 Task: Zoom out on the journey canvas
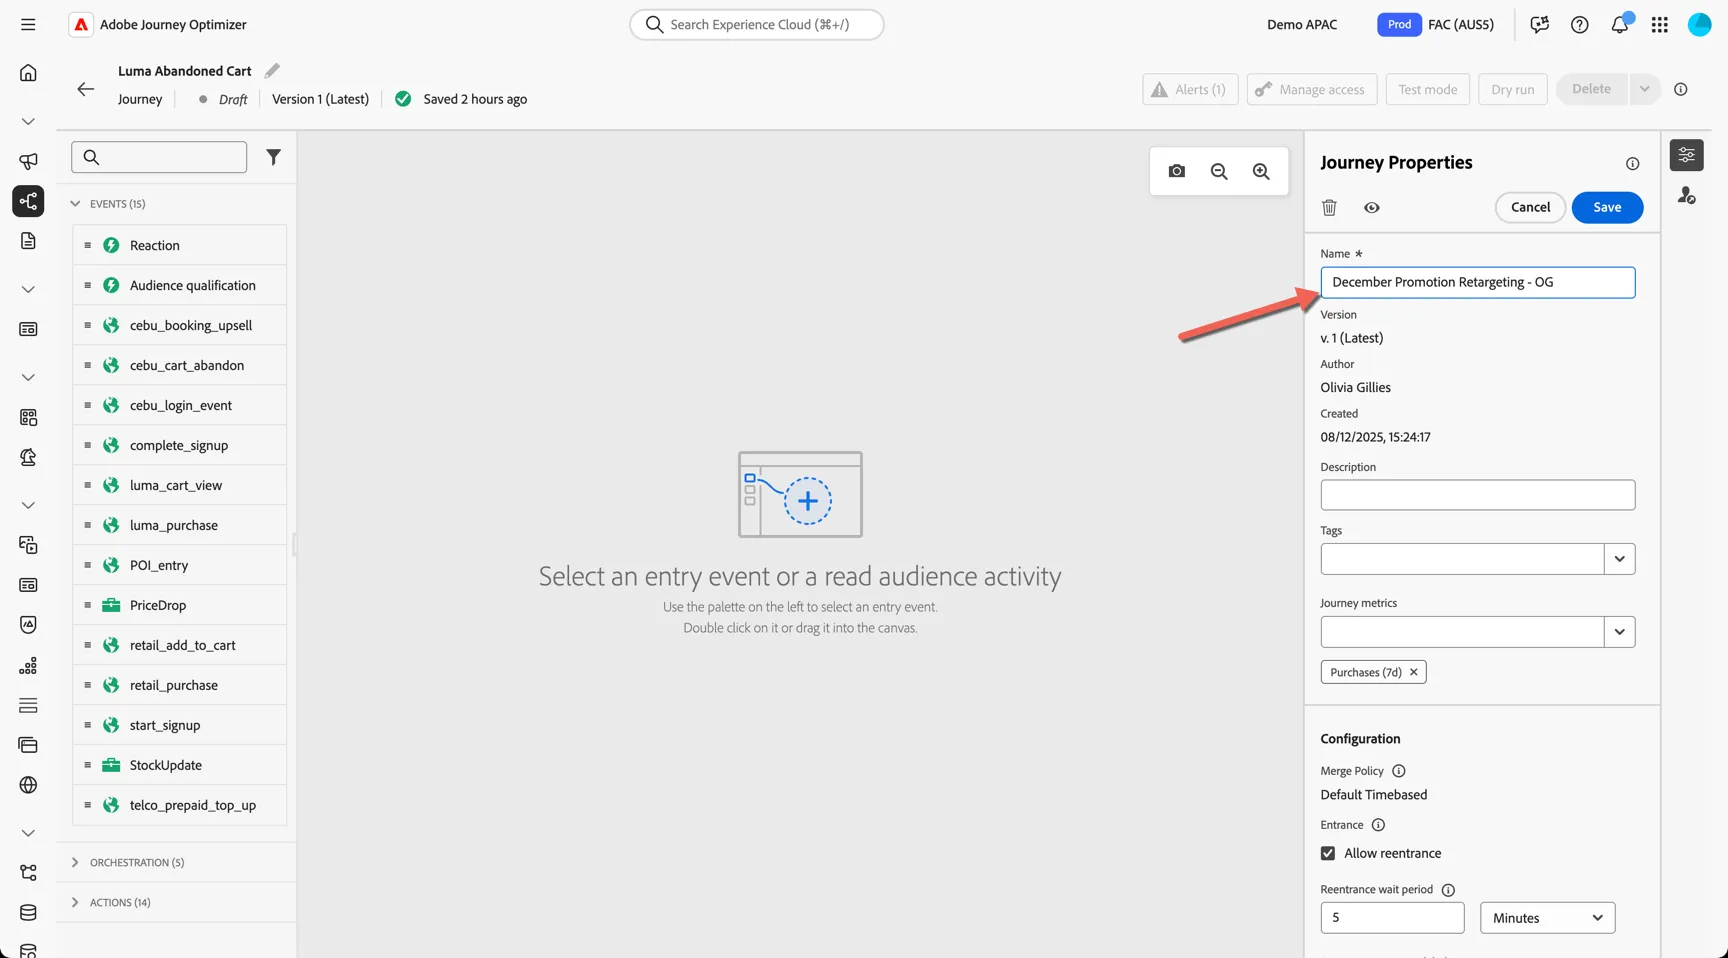click(x=1219, y=171)
